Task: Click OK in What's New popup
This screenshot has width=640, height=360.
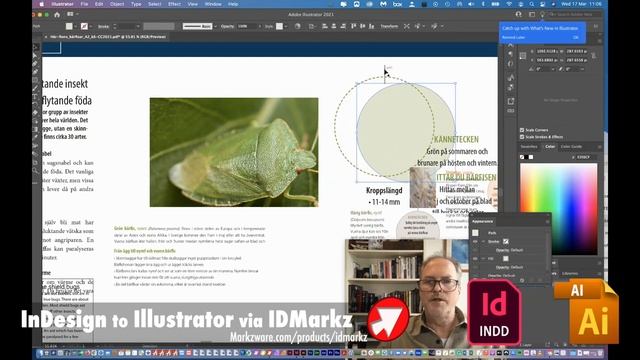Action: point(576,37)
